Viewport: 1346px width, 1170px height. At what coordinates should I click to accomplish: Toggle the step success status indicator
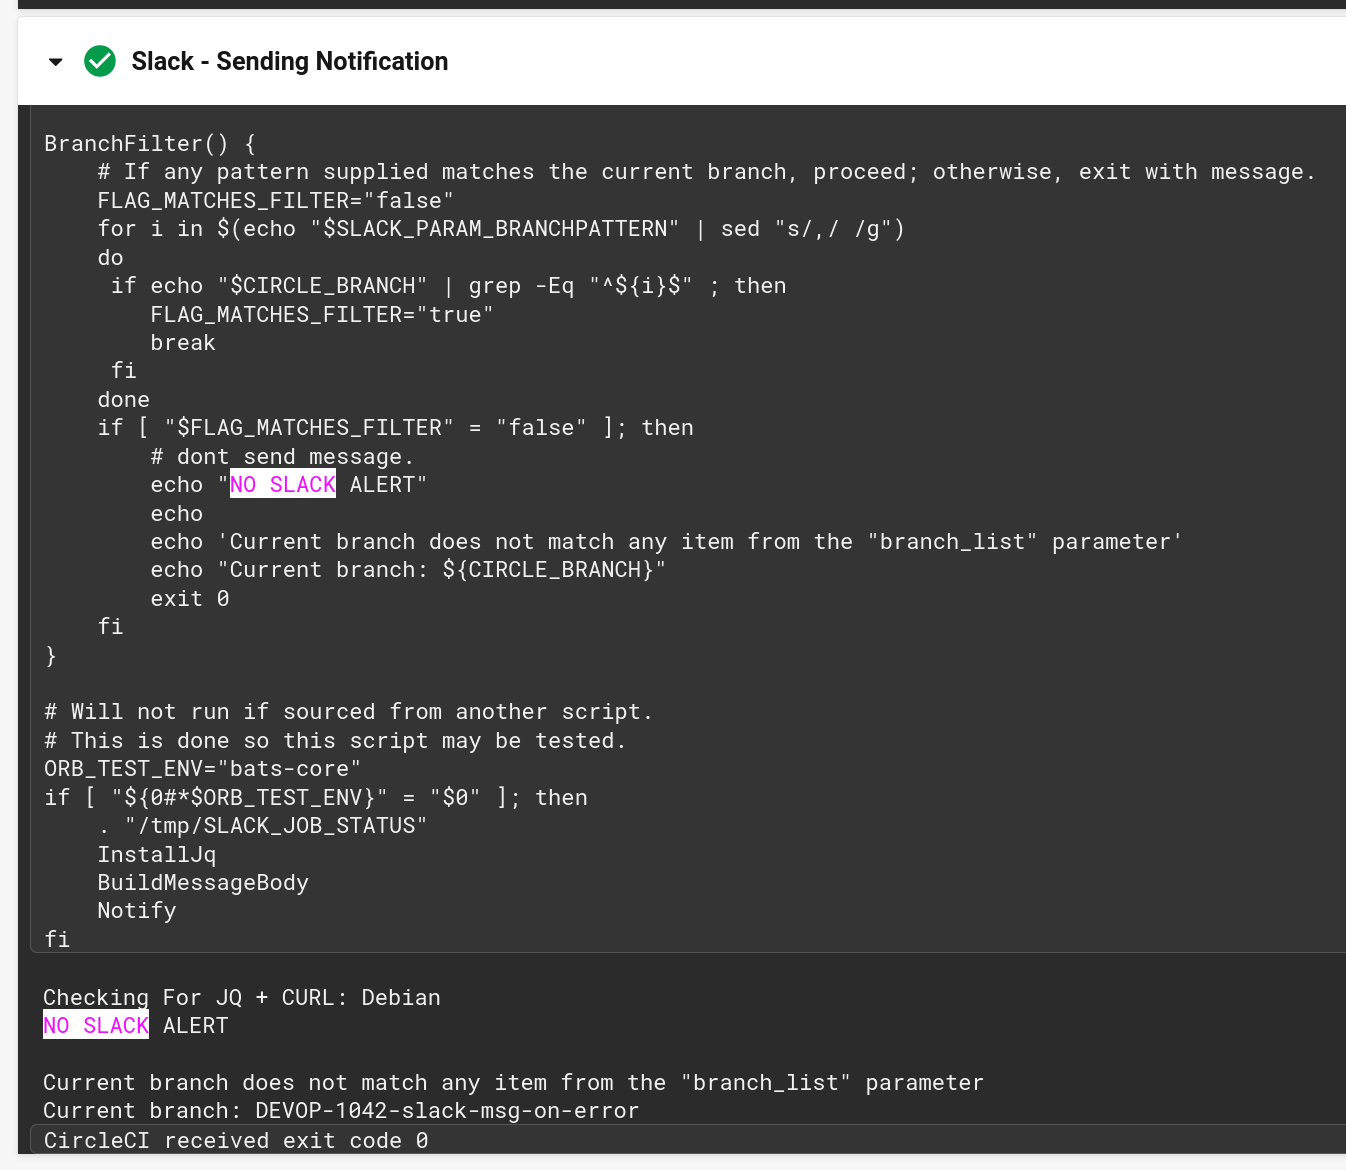point(100,61)
